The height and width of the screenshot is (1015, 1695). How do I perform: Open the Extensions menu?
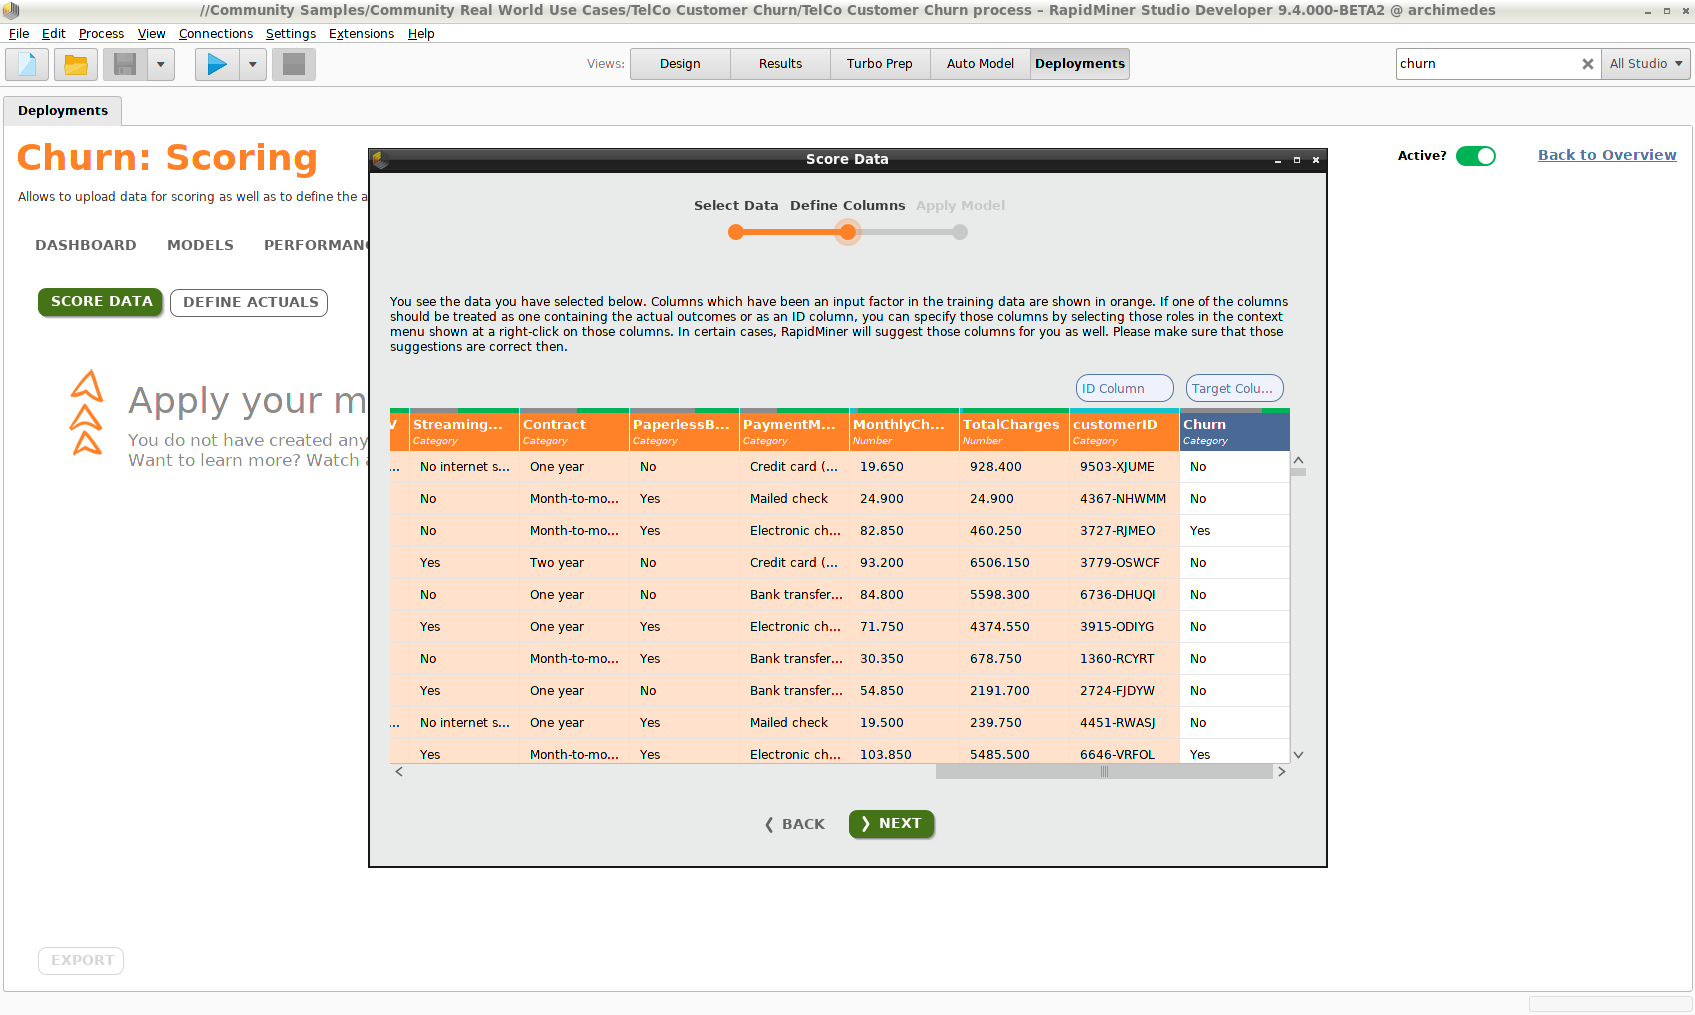[x=361, y=34]
